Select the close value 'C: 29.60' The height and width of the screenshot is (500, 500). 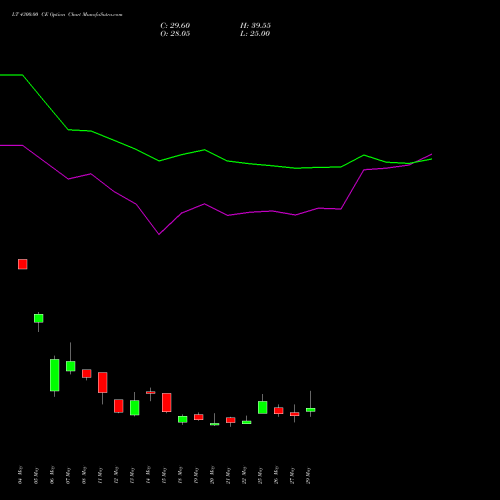coord(175,26)
